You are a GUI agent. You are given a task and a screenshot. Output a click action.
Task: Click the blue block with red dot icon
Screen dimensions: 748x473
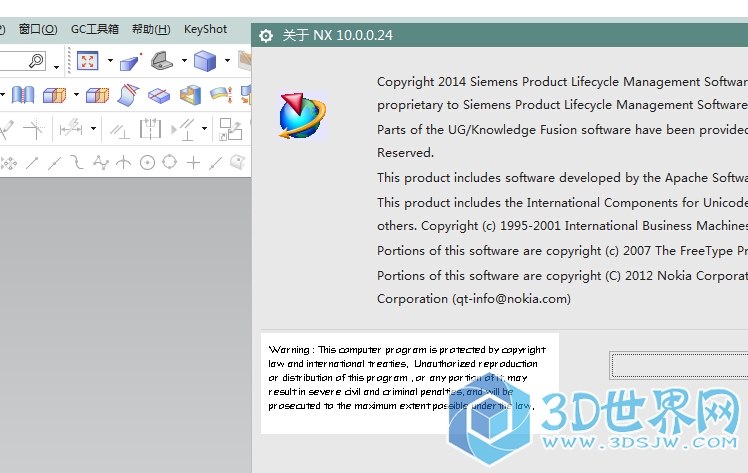pos(130,62)
